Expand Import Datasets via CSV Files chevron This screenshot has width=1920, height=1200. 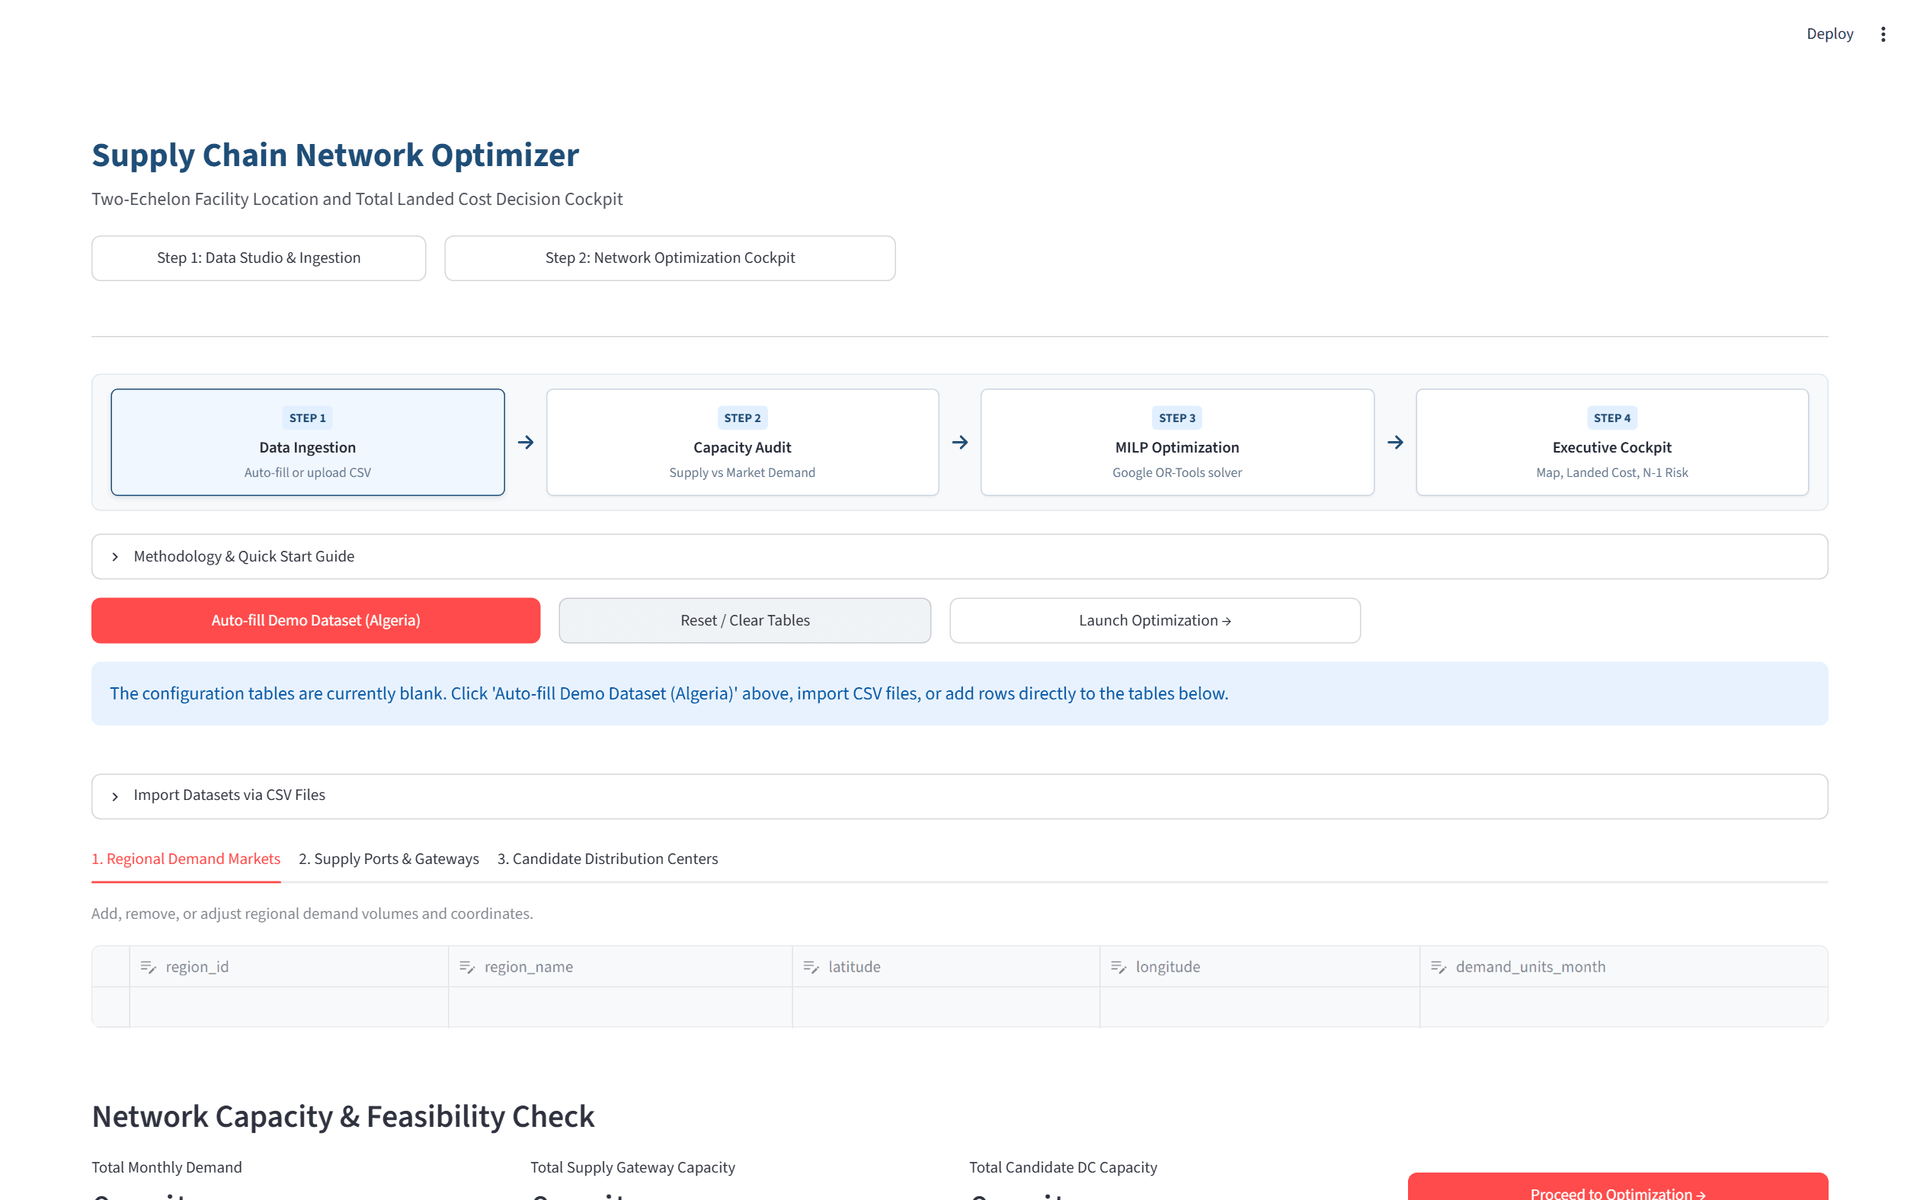[115, 796]
